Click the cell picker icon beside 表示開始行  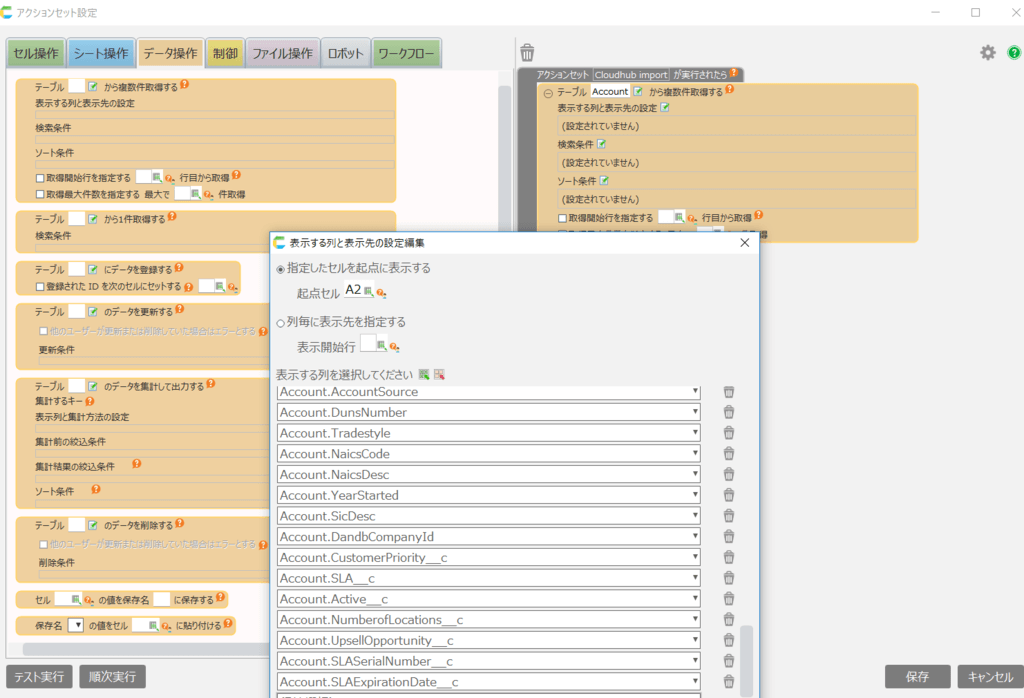[381, 345]
